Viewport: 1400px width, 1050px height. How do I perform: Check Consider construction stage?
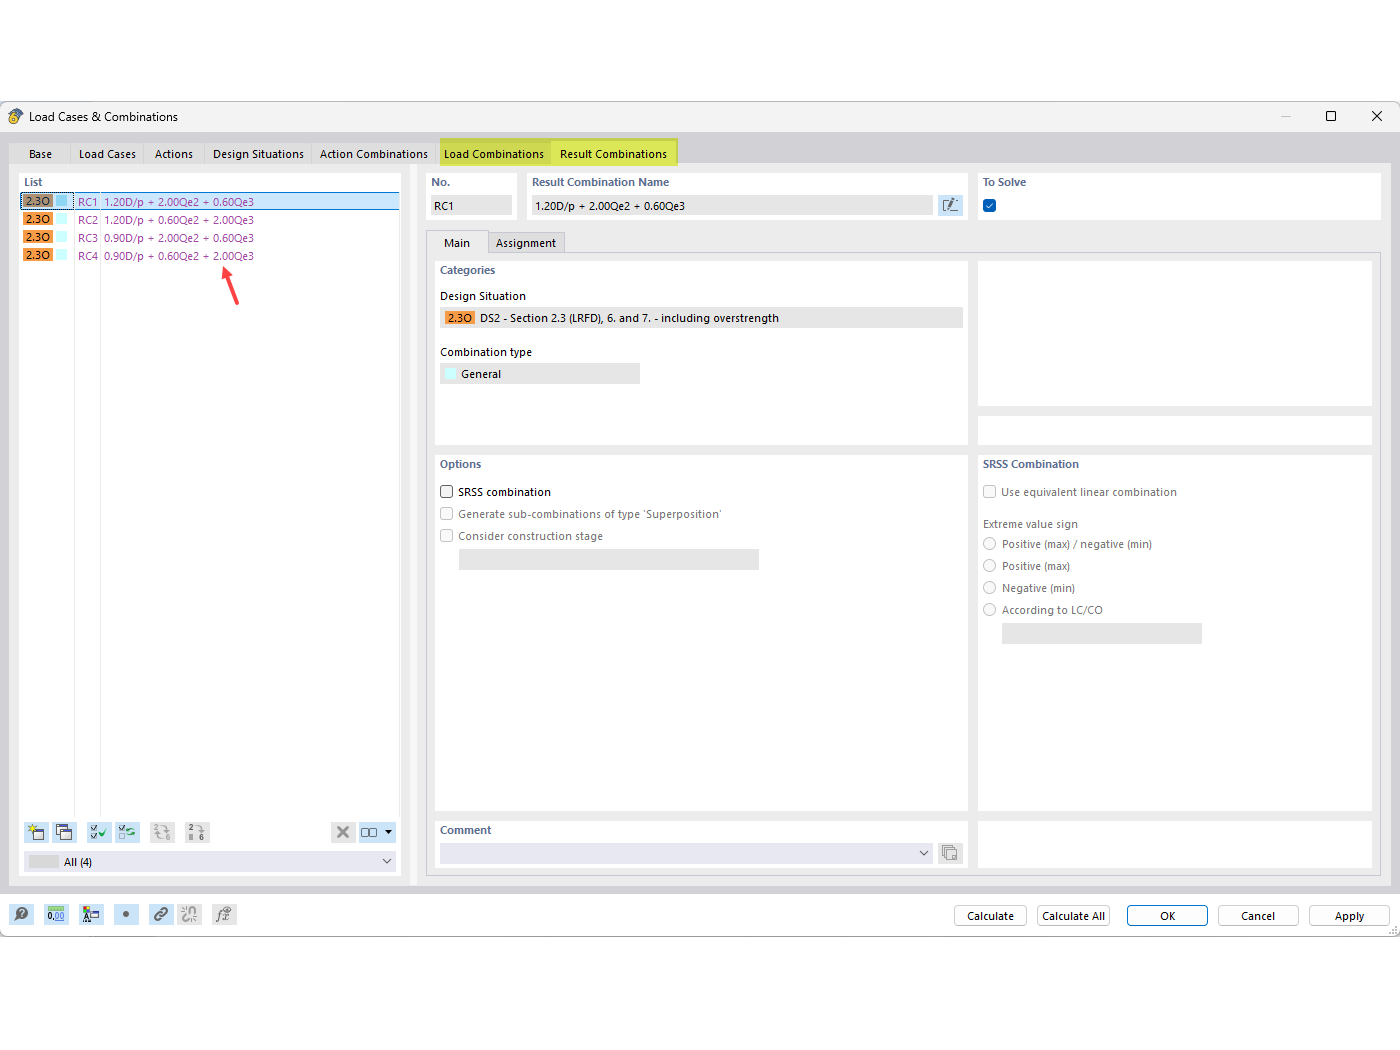coord(447,536)
